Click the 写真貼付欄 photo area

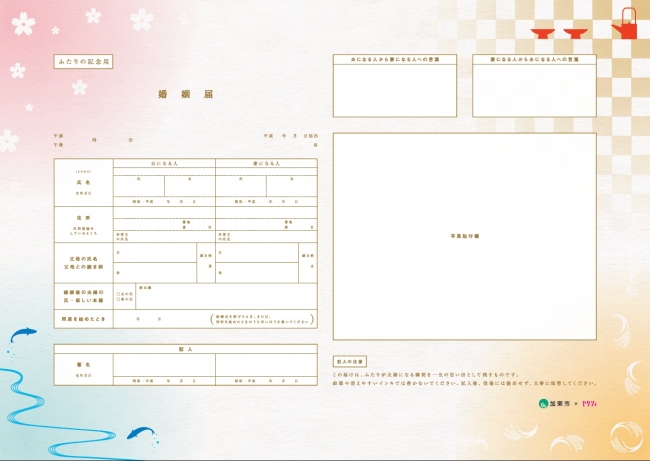pyautogui.click(x=464, y=236)
